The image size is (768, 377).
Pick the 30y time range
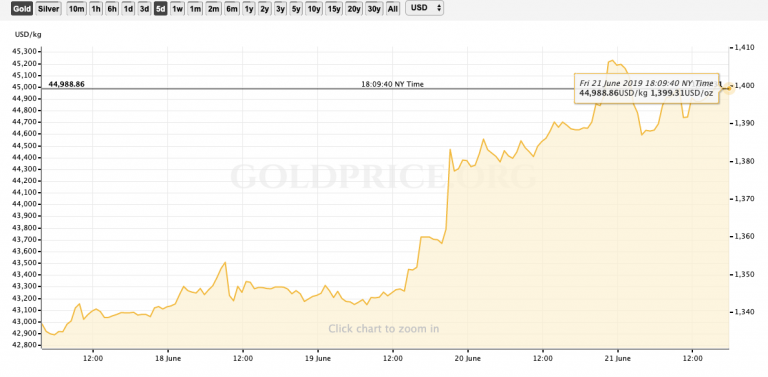click(374, 9)
